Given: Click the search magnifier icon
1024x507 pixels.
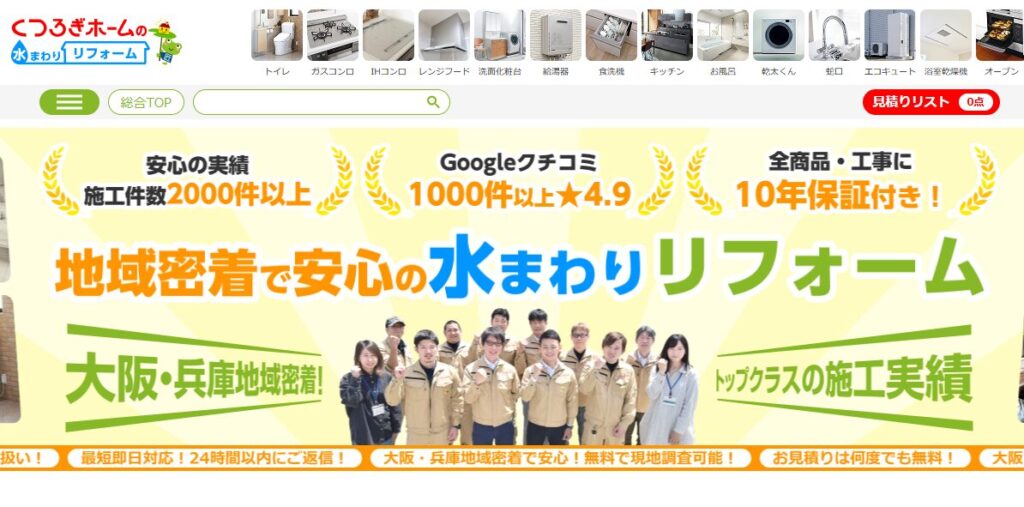Looking at the screenshot, I should click(x=433, y=102).
